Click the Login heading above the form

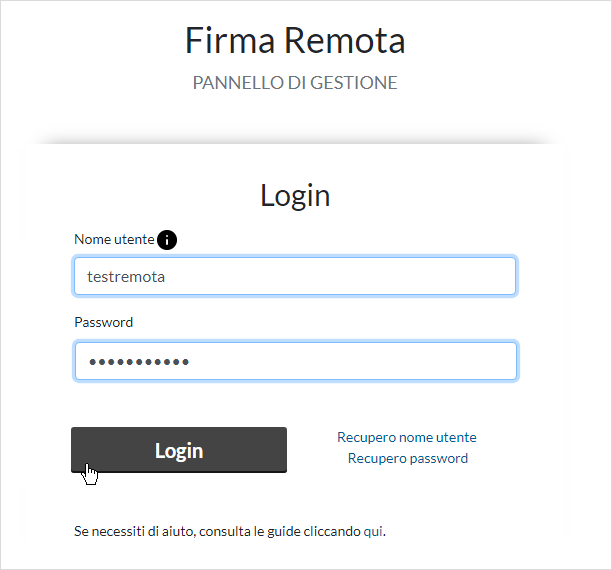tap(295, 196)
